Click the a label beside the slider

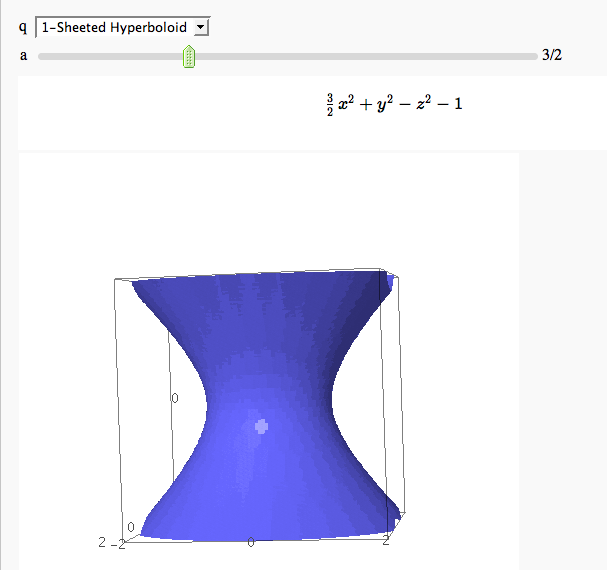[x=23, y=56]
